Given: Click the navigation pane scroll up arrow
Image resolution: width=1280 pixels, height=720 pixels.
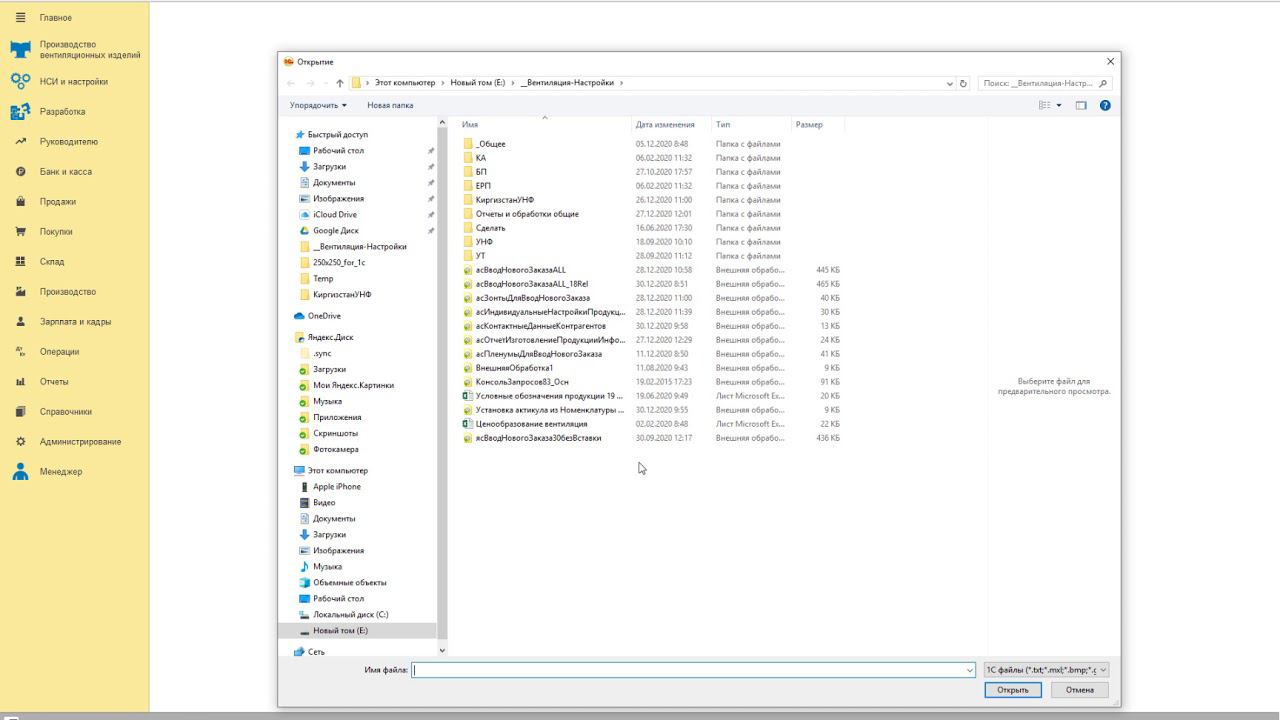Looking at the screenshot, I should click(442, 123).
